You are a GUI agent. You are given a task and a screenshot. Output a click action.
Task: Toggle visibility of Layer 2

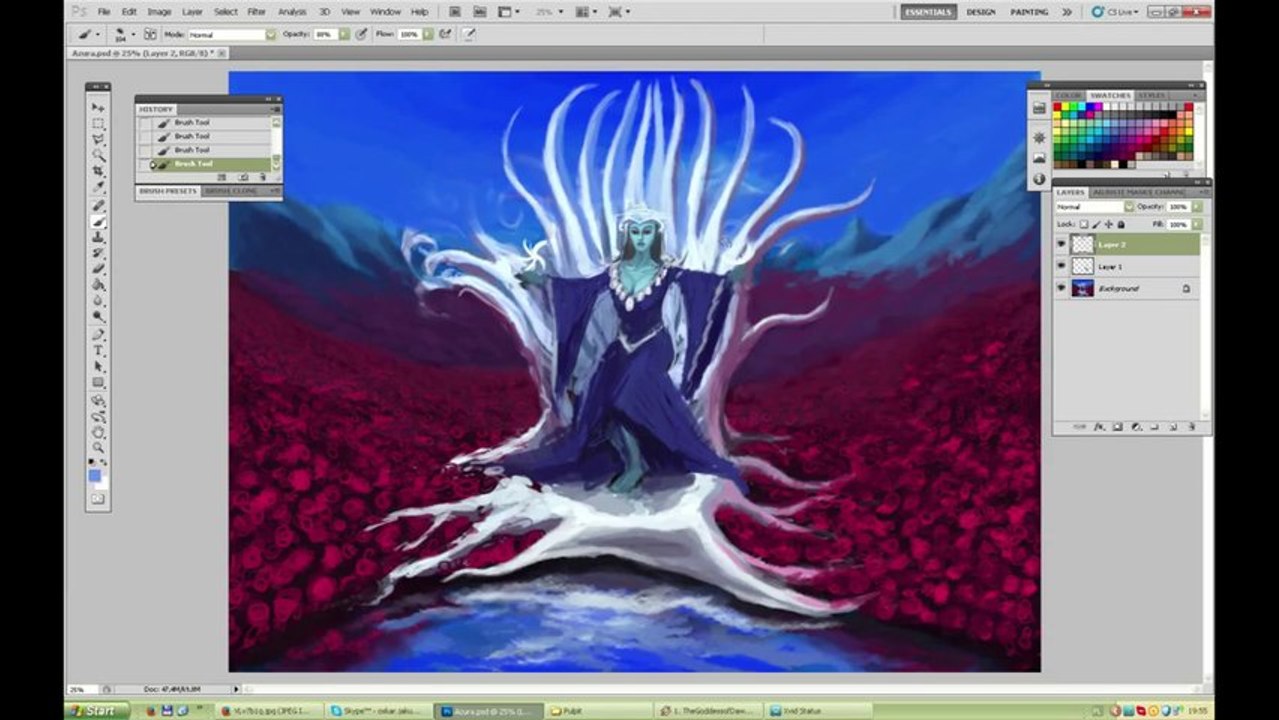1061,244
